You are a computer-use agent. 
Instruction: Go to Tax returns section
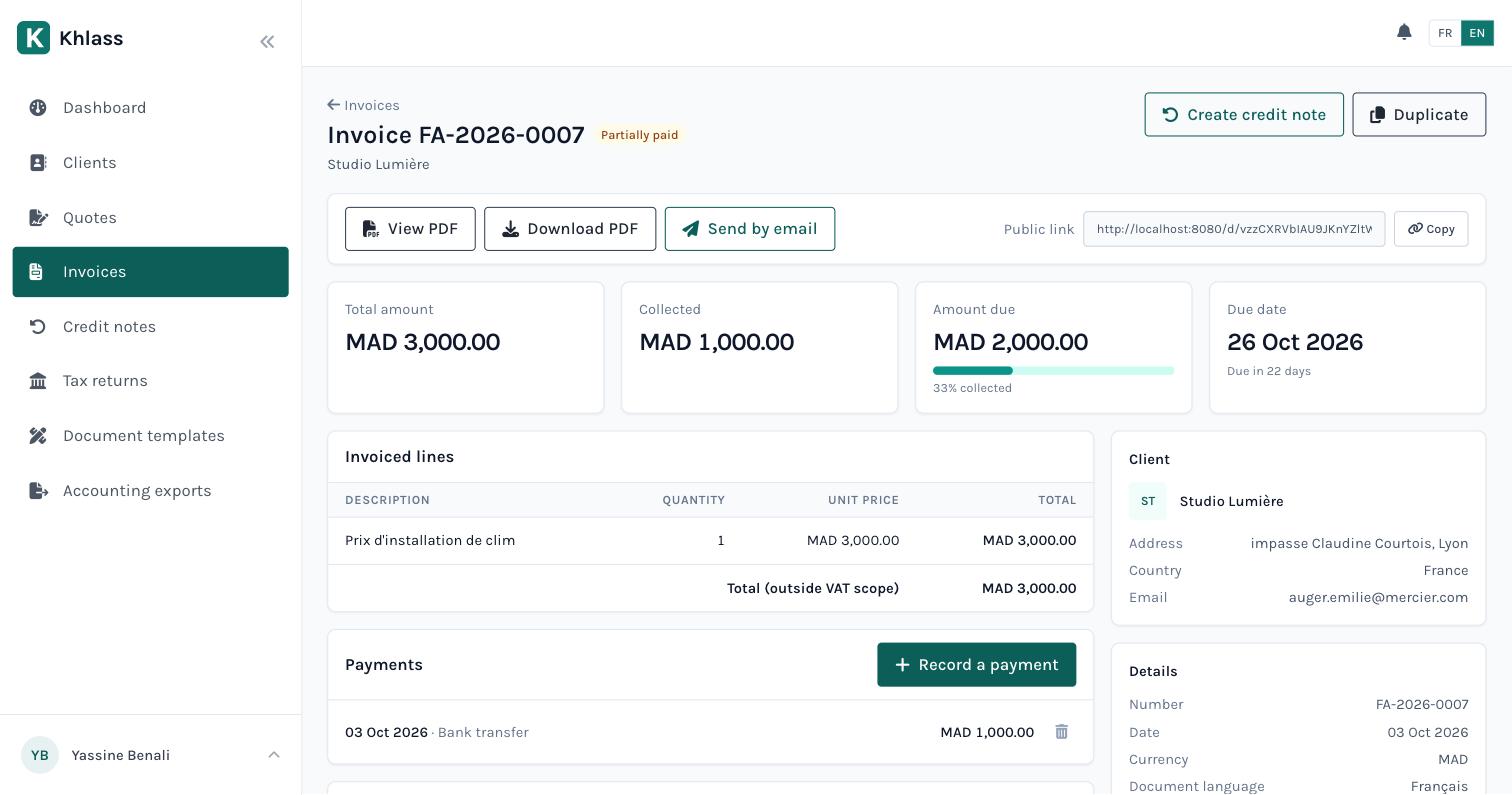point(150,381)
